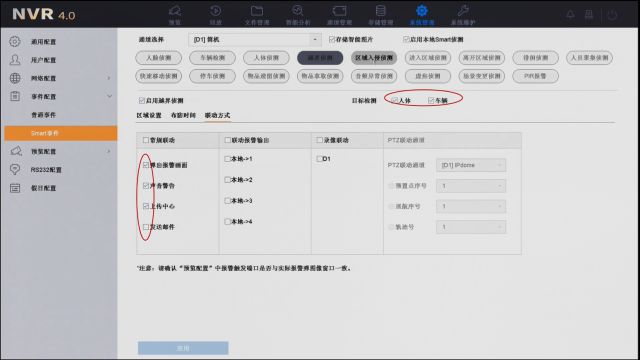The width and height of the screenshot is (640, 360).
Task: Check the 本地->3 alarm output checkbox
Action: tap(227, 200)
